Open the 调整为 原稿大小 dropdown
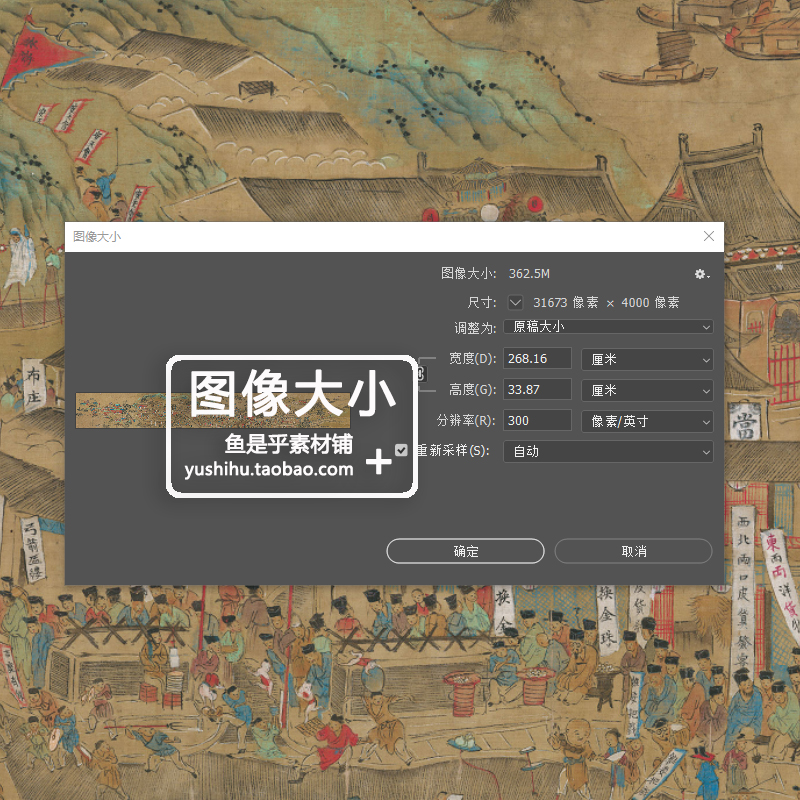The width and height of the screenshot is (800, 800). point(608,327)
